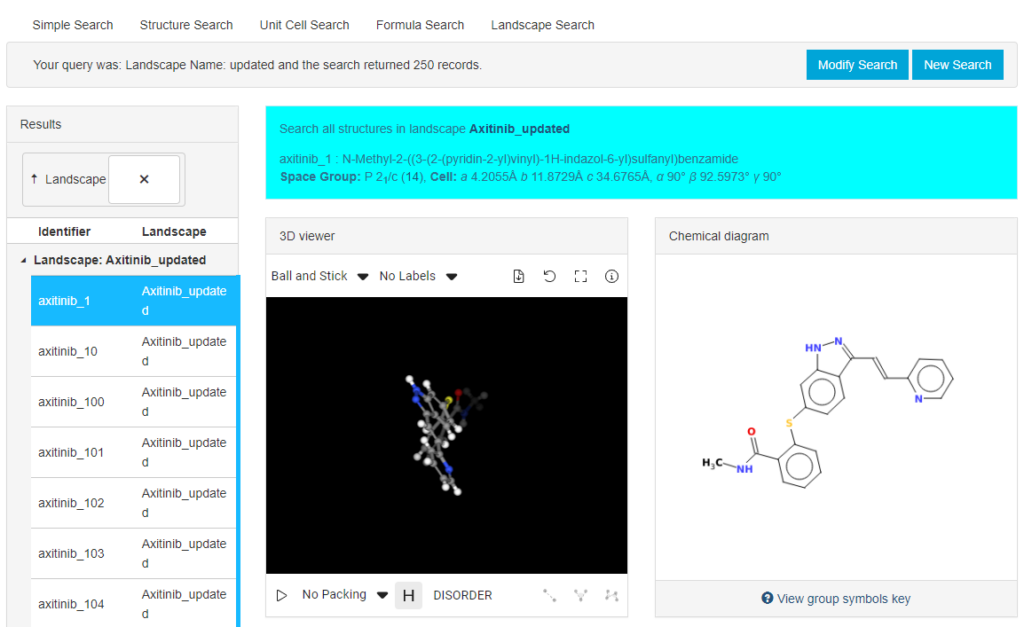Open the View group symbols key link
The image size is (1024, 627).
[x=836, y=599]
